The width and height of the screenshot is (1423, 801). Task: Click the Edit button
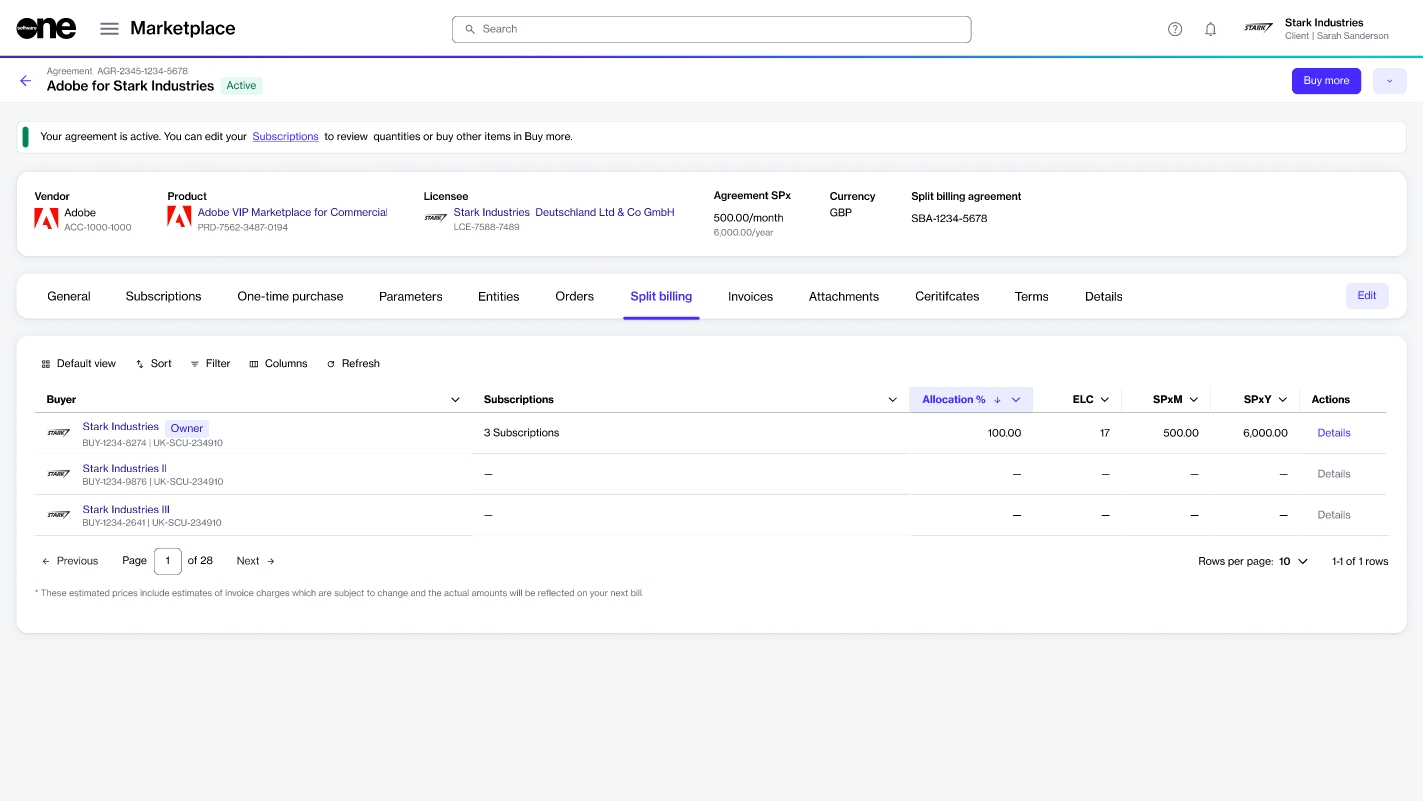1366,296
